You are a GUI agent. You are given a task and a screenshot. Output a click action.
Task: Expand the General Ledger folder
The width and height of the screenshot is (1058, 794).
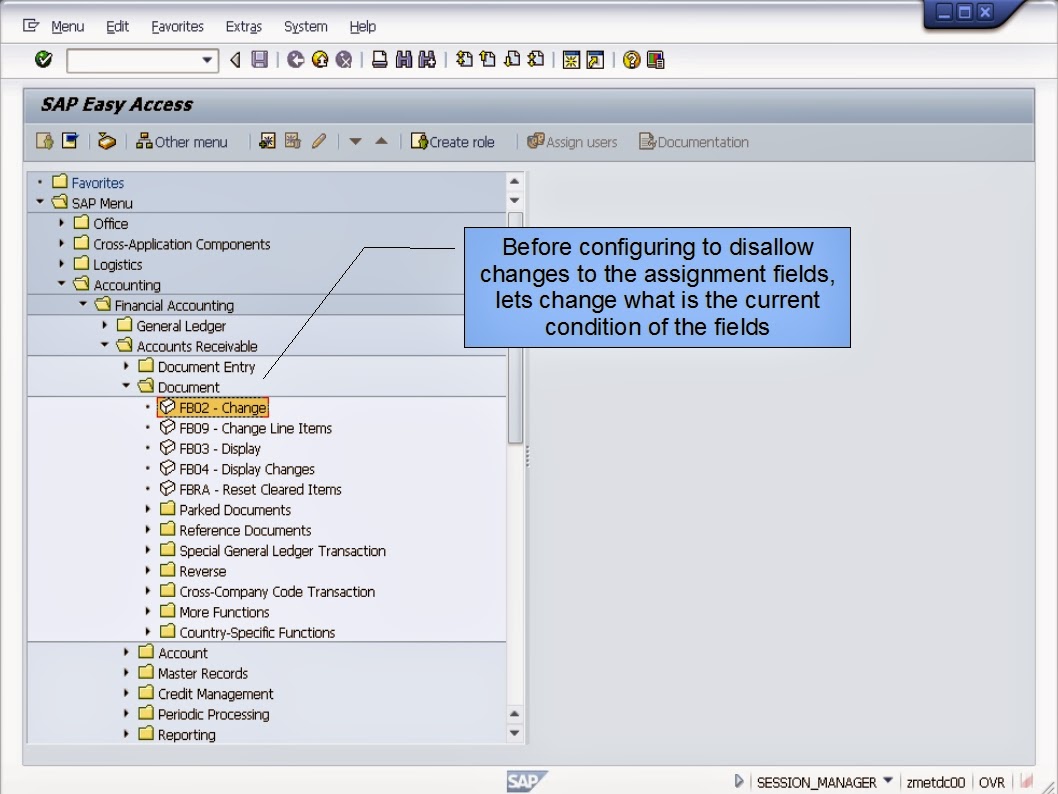coord(105,324)
